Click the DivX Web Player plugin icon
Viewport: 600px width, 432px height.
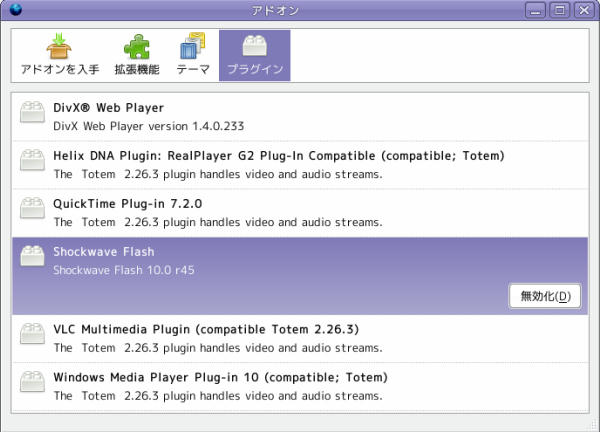point(32,112)
